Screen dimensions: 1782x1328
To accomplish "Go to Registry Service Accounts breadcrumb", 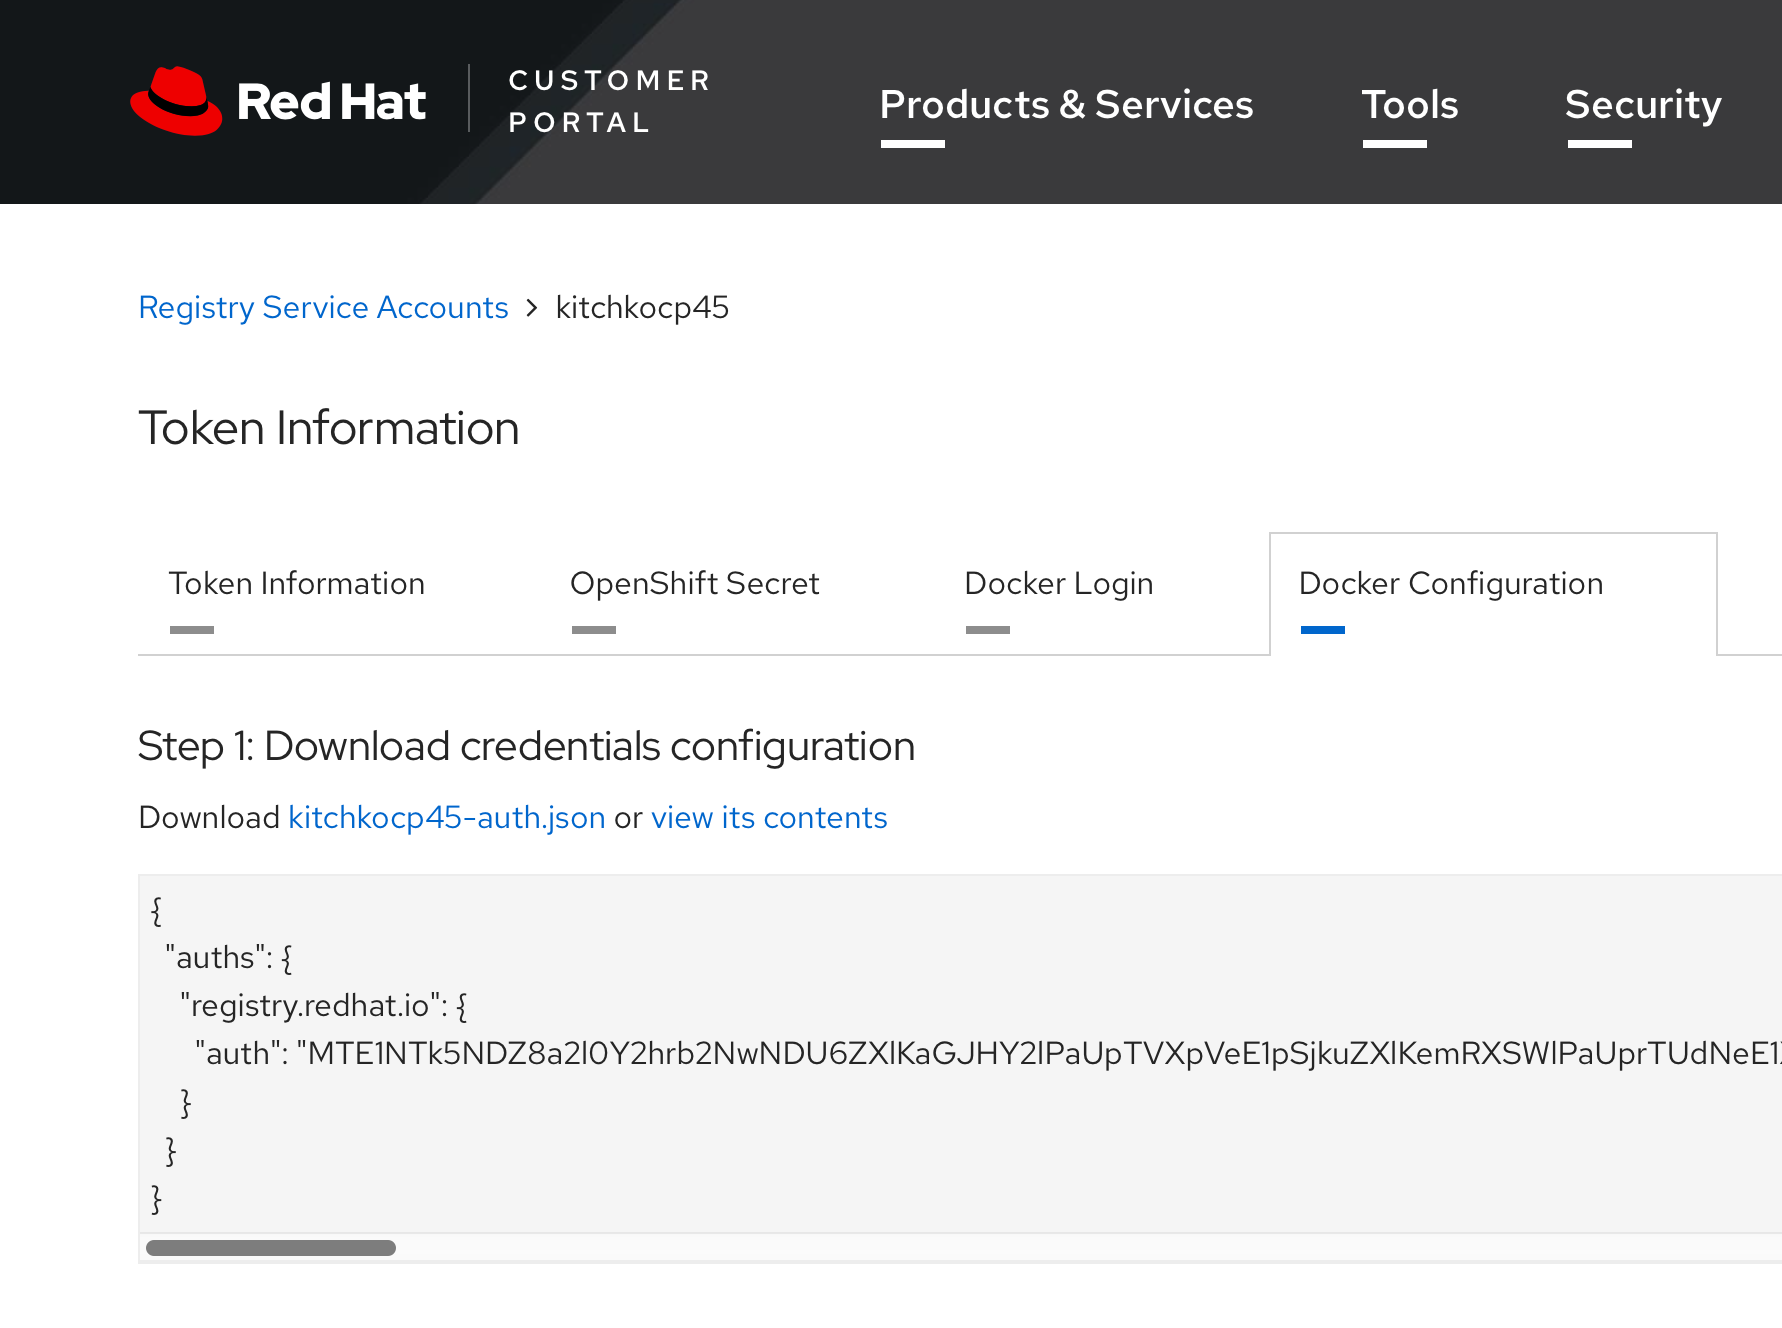I will [323, 308].
